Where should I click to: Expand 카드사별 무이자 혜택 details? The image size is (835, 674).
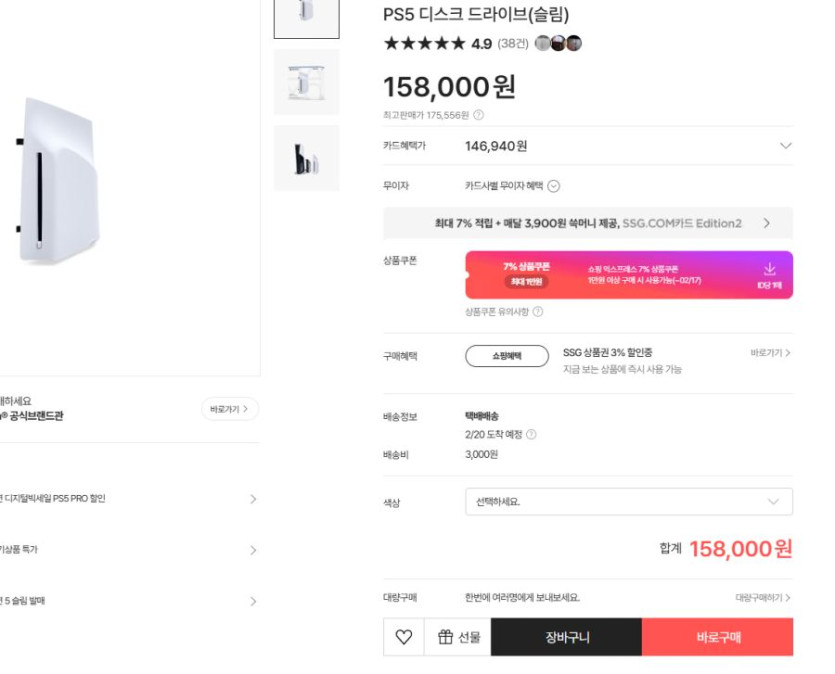554,186
